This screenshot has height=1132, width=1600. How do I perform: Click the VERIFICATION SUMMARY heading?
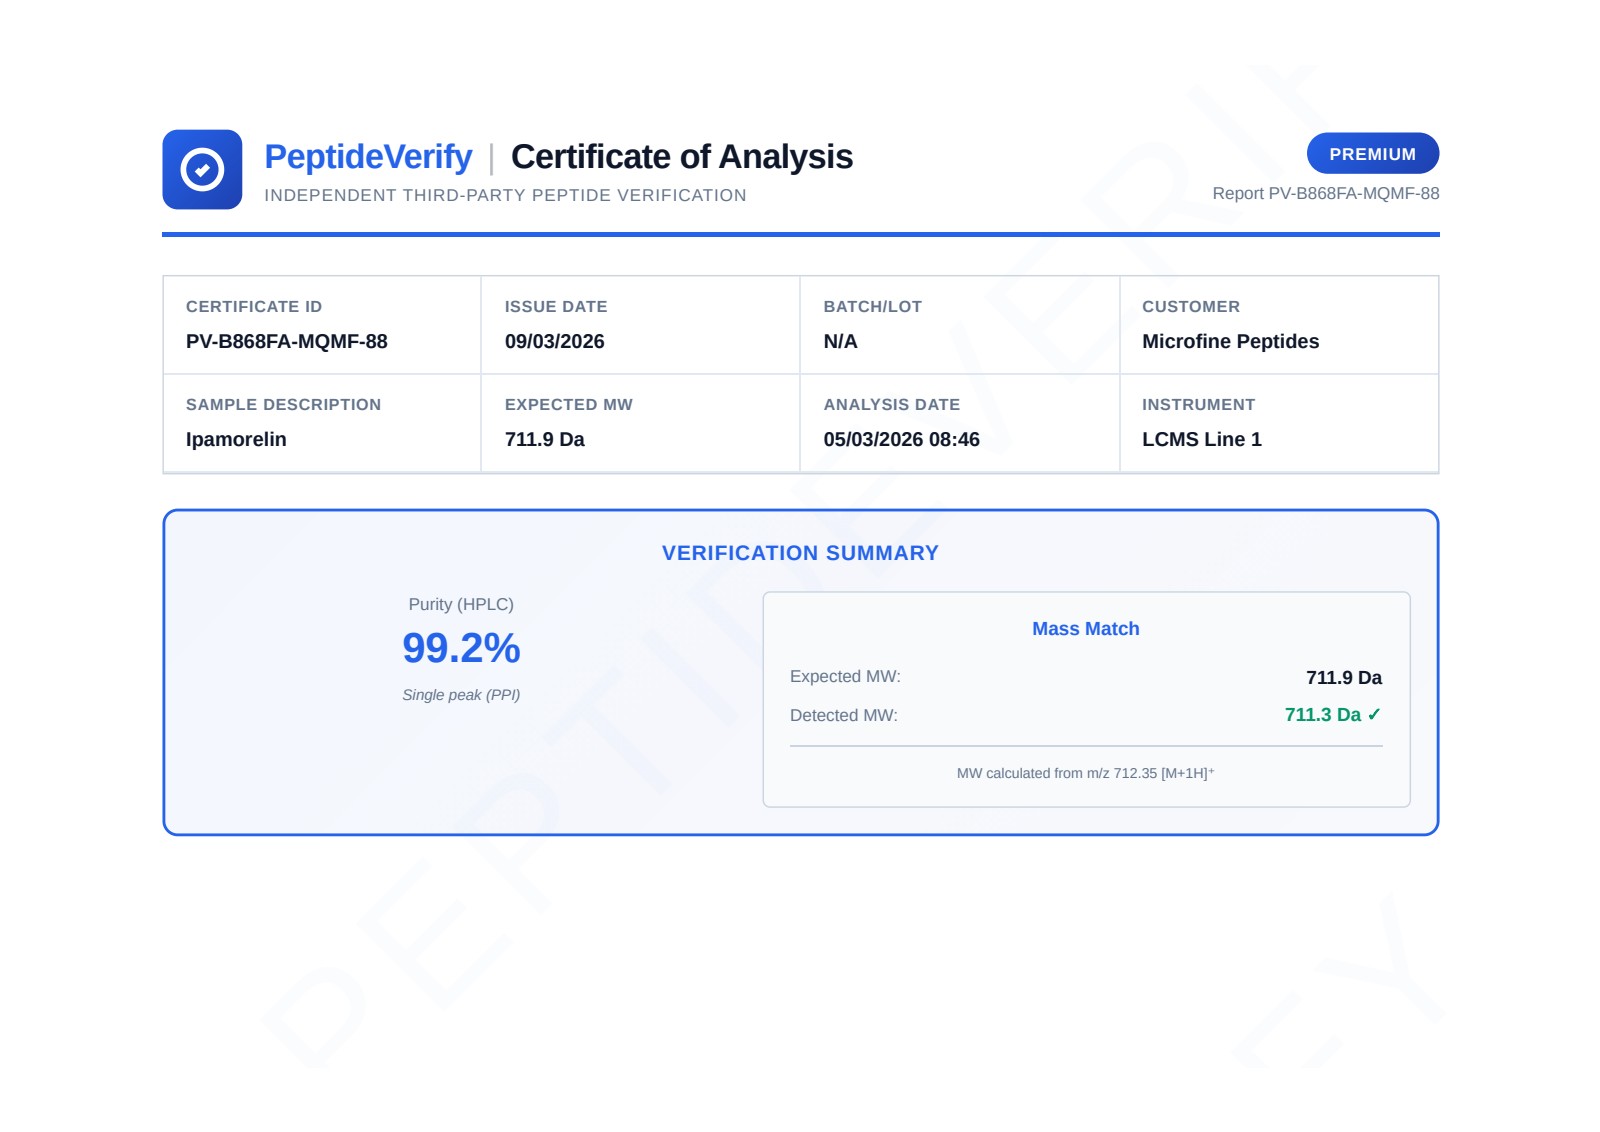[800, 553]
